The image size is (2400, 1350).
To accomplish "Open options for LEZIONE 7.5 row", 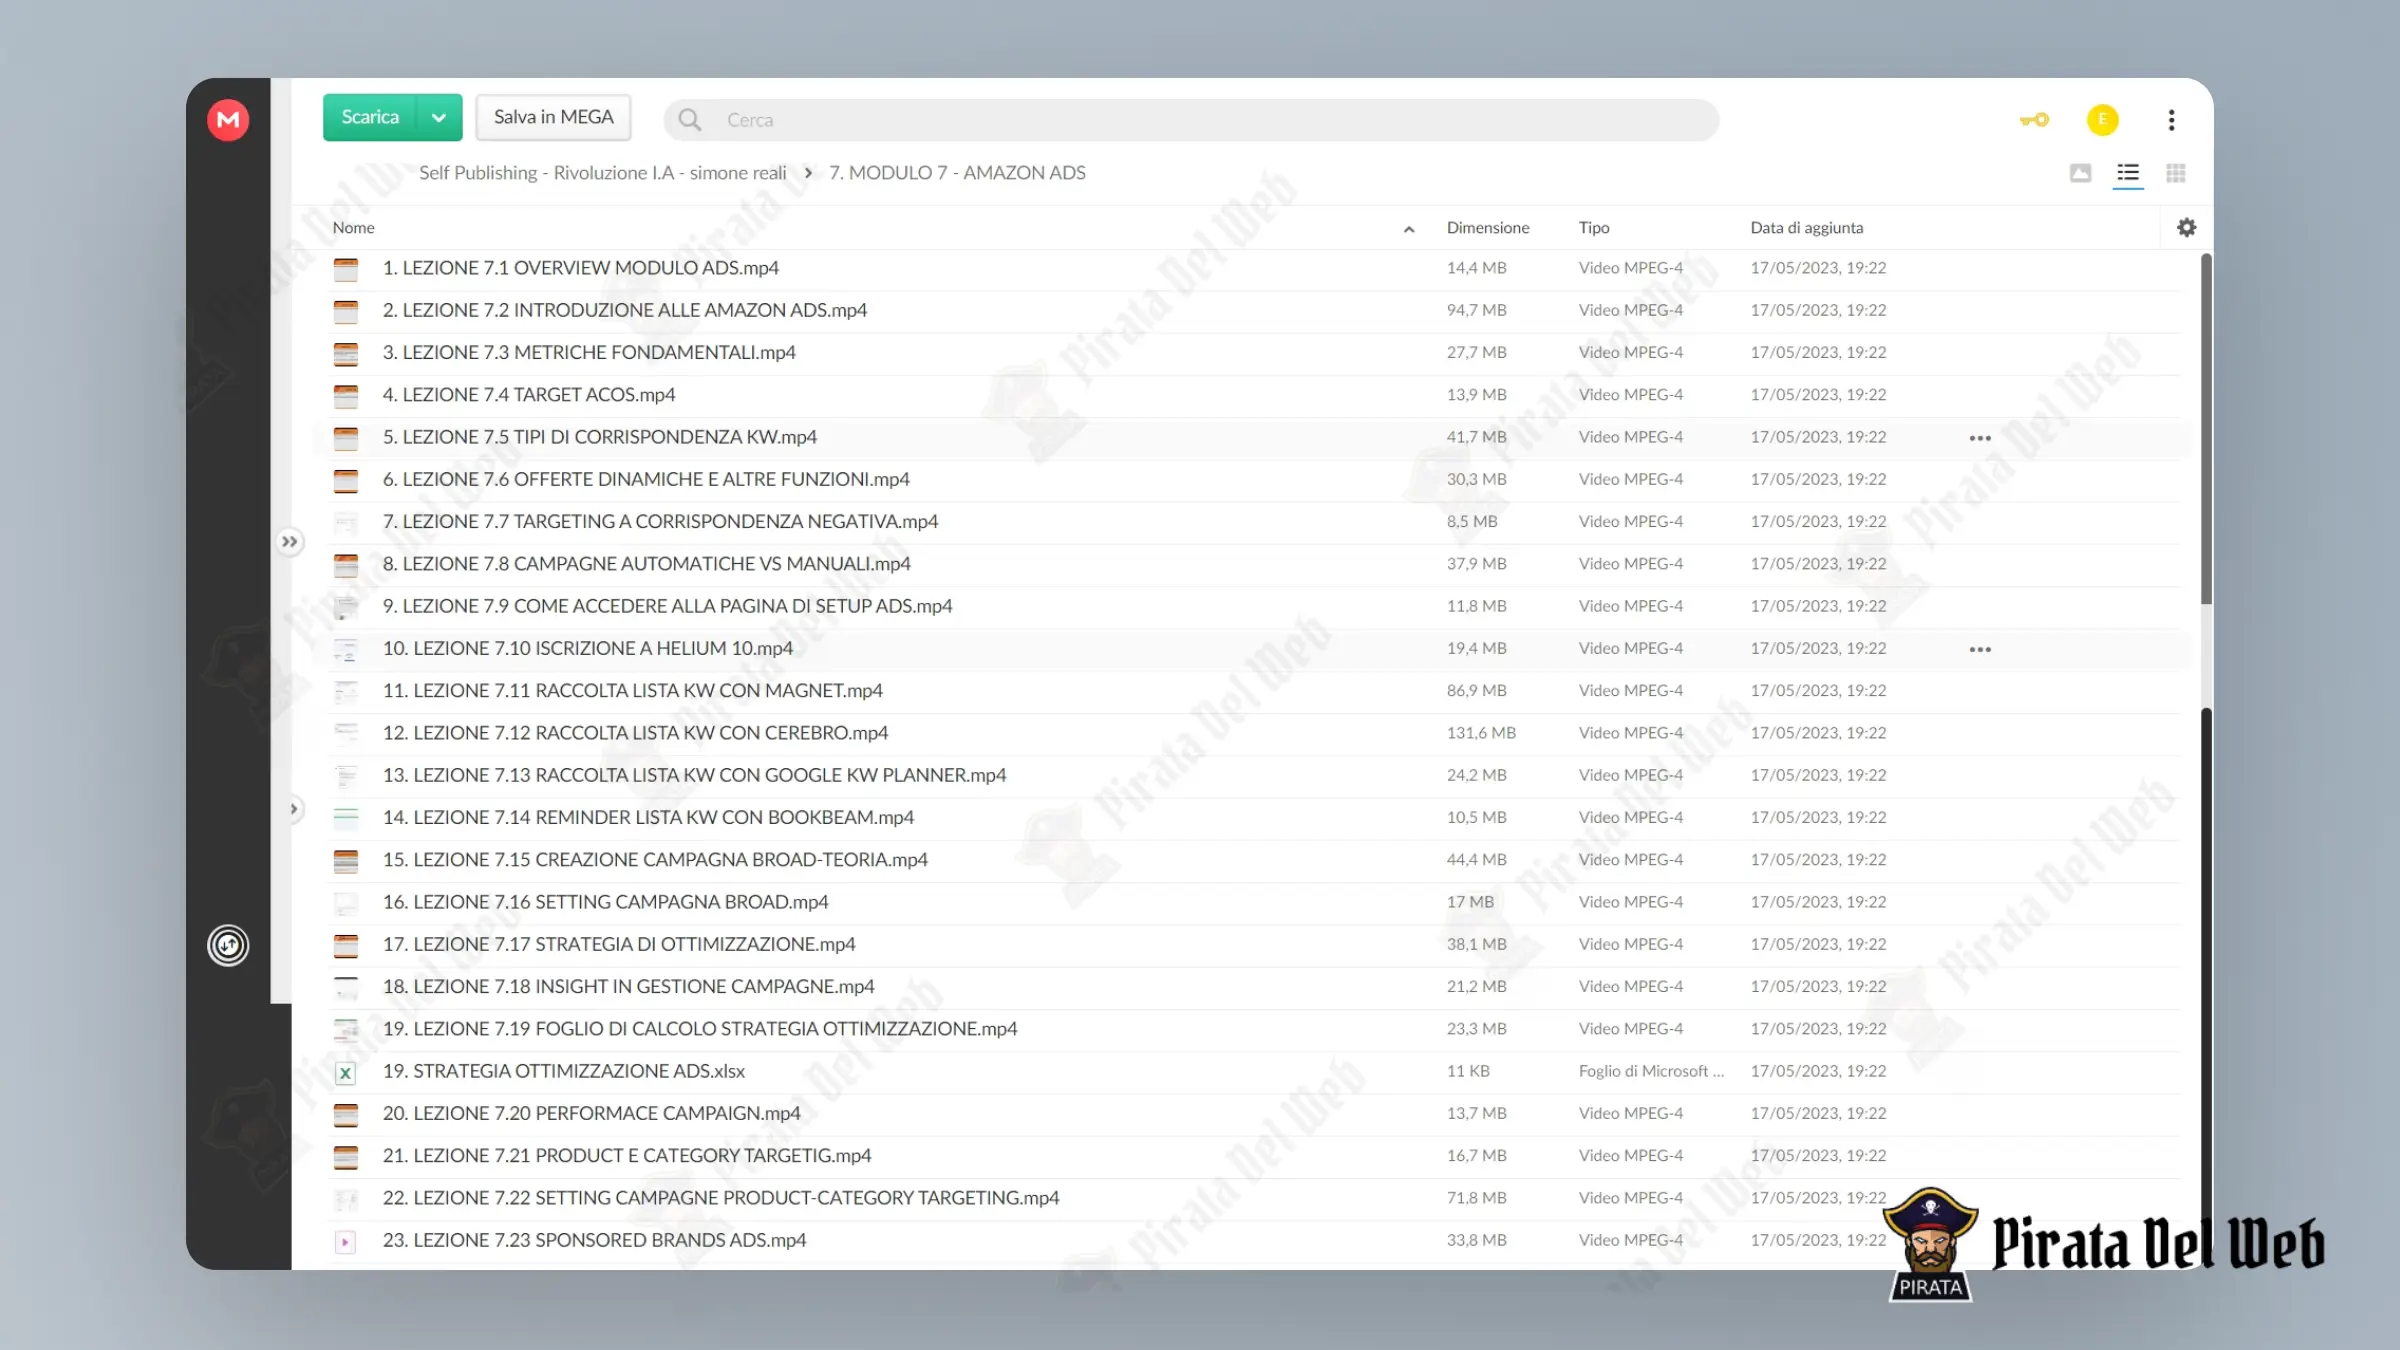I will [x=1980, y=438].
